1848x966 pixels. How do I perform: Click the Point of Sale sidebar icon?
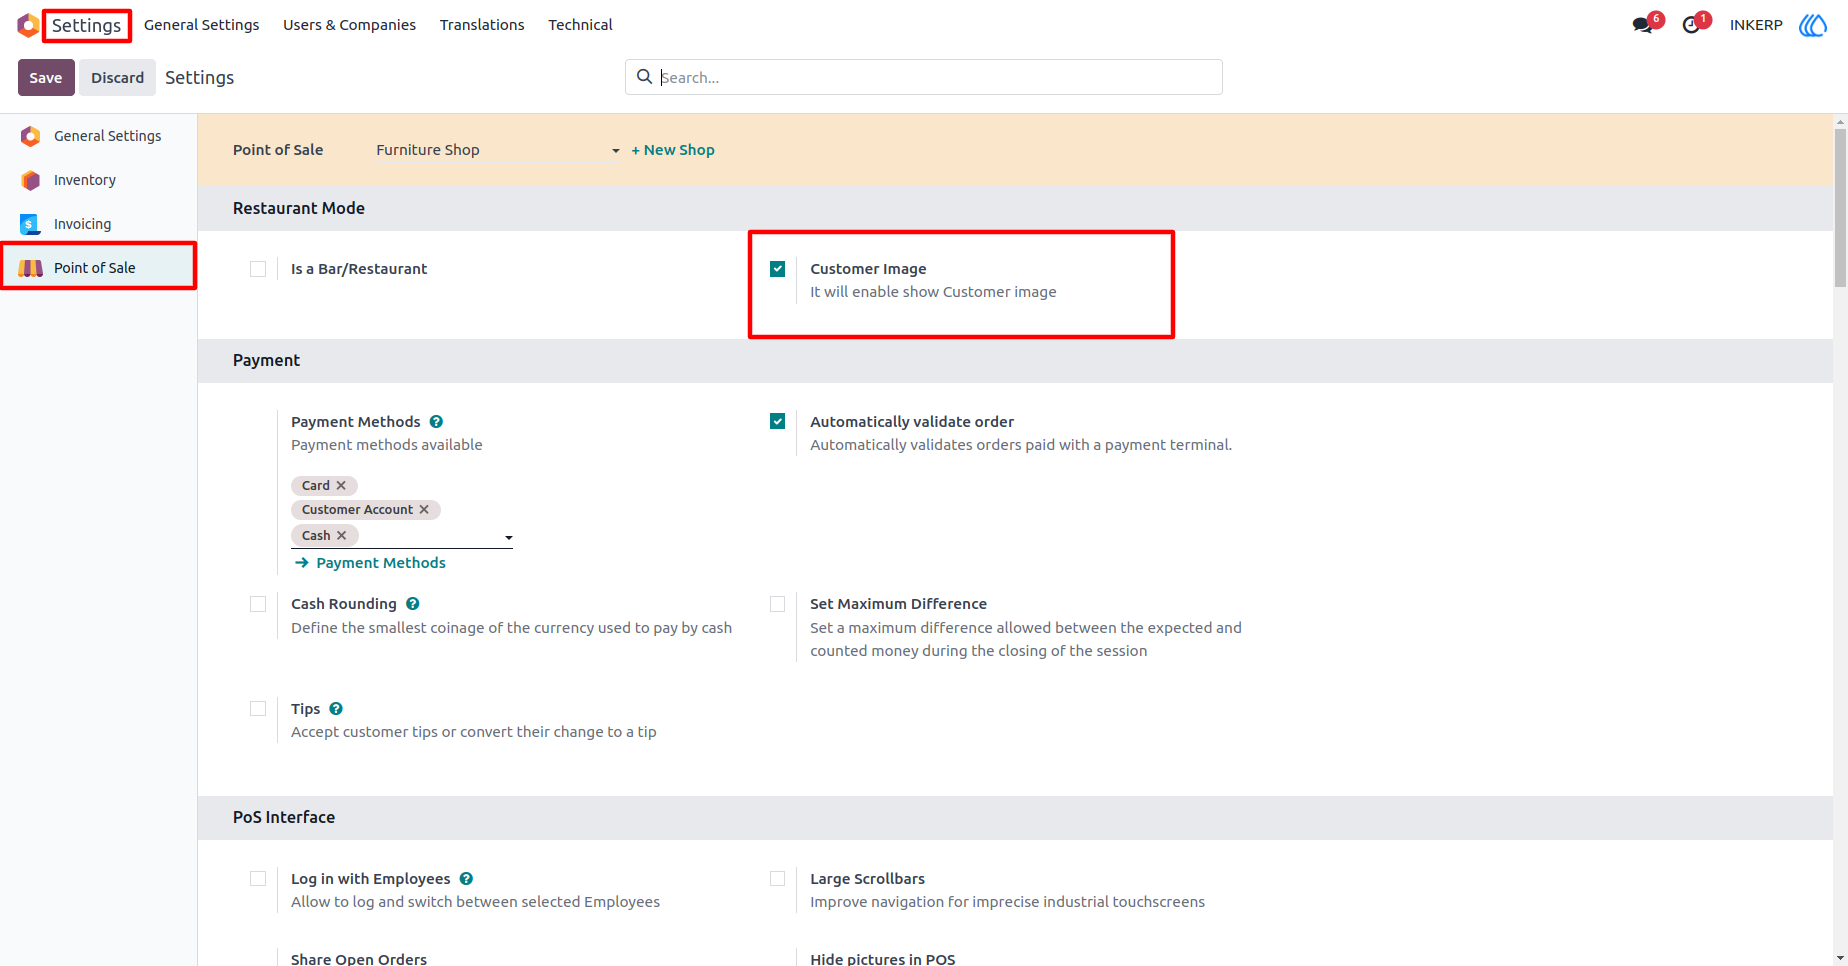(31, 268)
